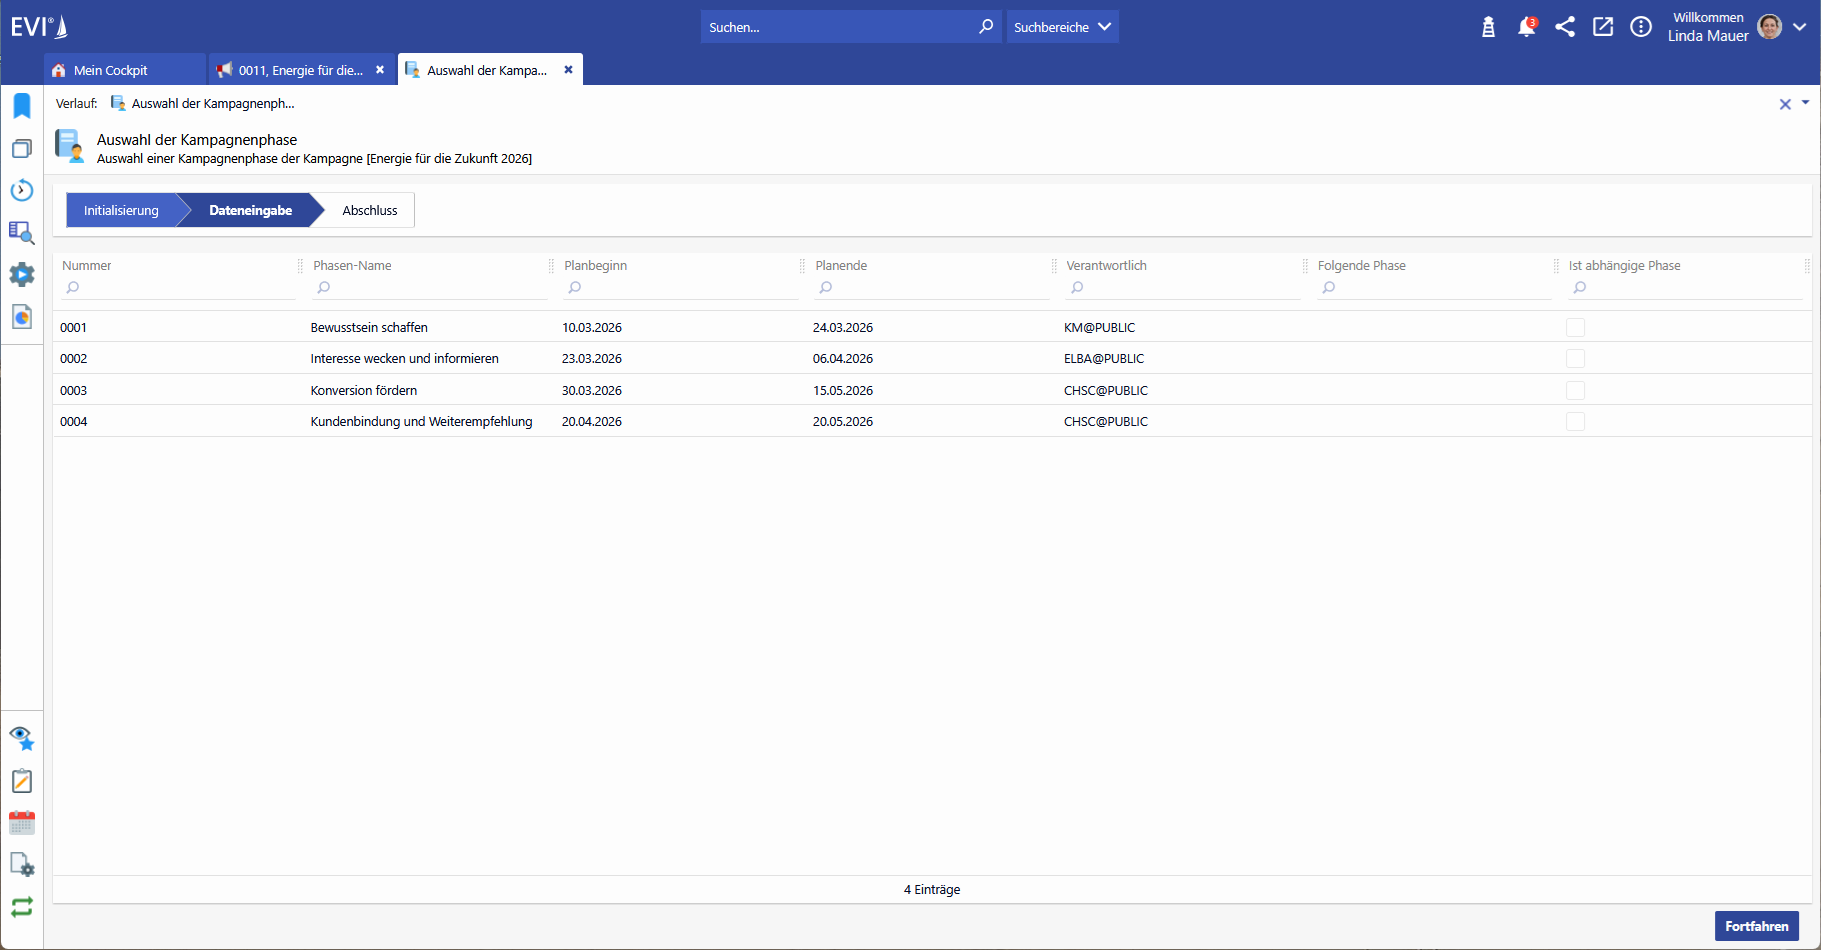Click the bookmark icon in left sidebar
1821x950 pixels.
(22, 106)
